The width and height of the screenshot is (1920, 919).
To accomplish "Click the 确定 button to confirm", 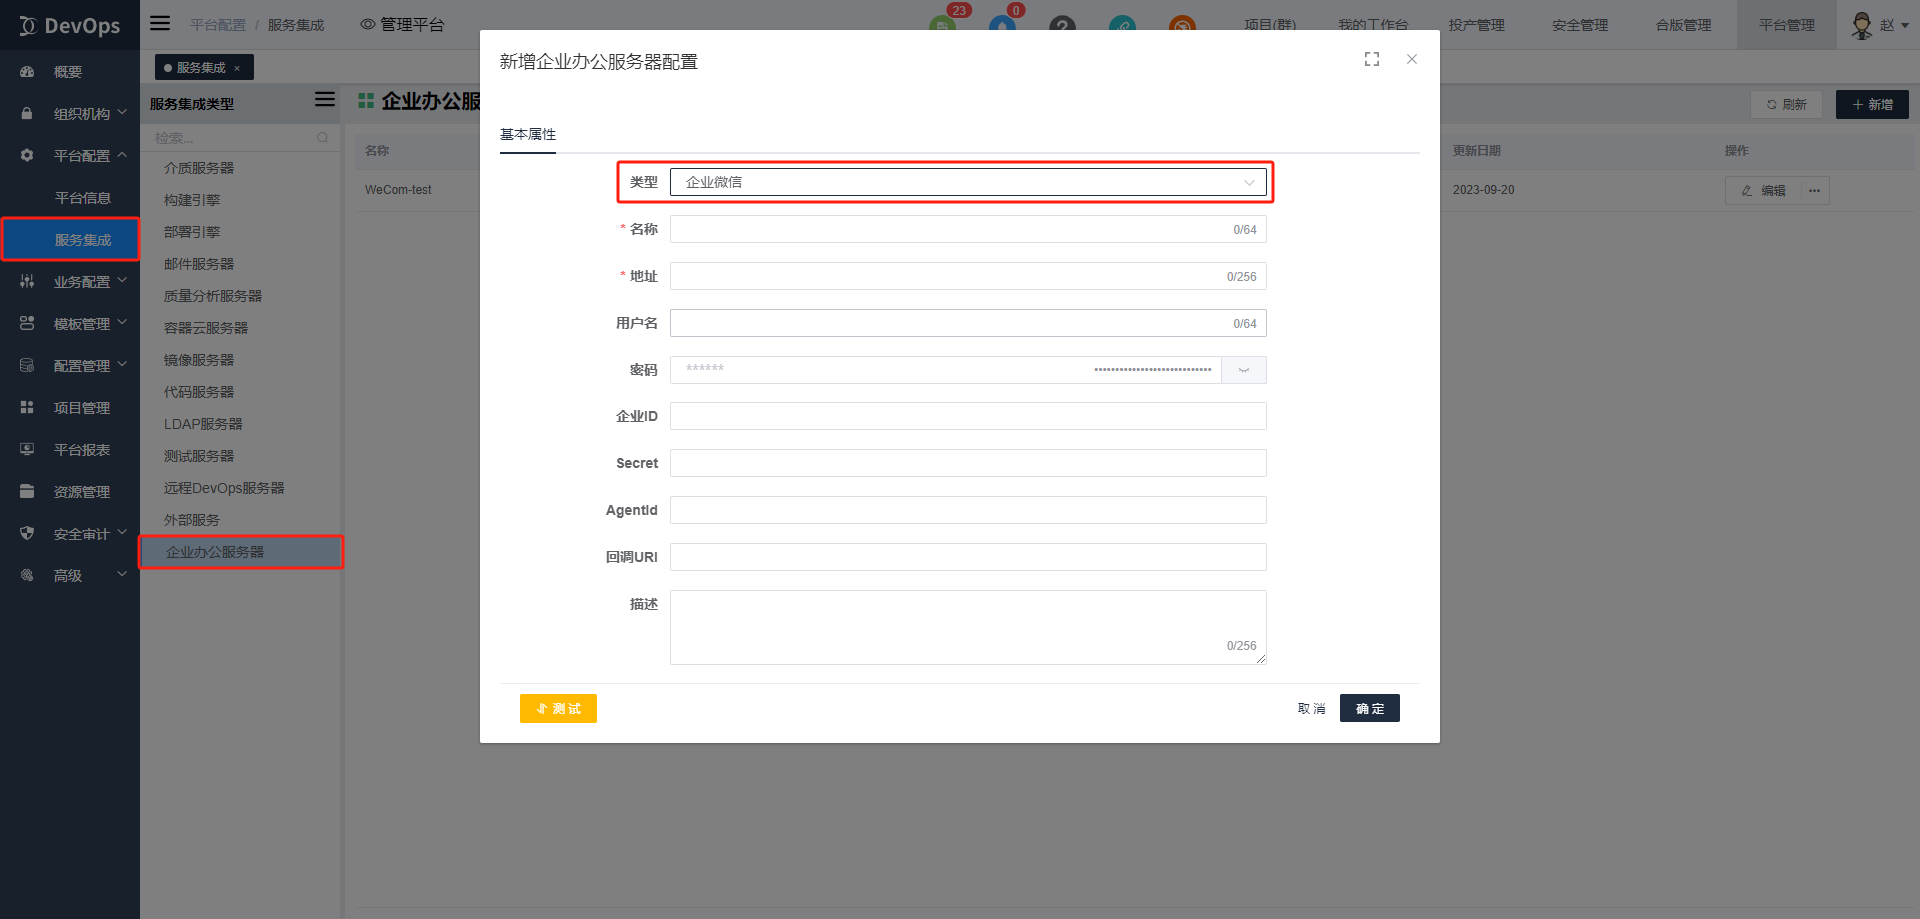I will [1369, 708].
